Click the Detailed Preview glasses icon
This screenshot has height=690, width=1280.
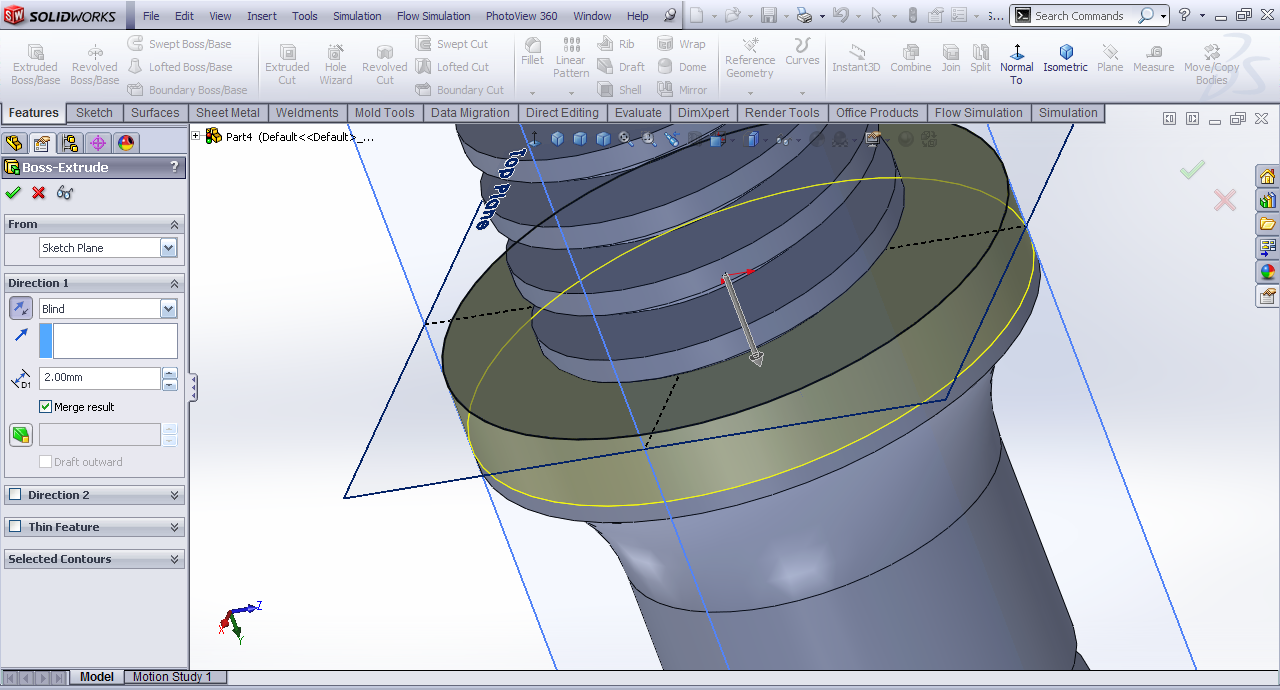click(65, 193)
